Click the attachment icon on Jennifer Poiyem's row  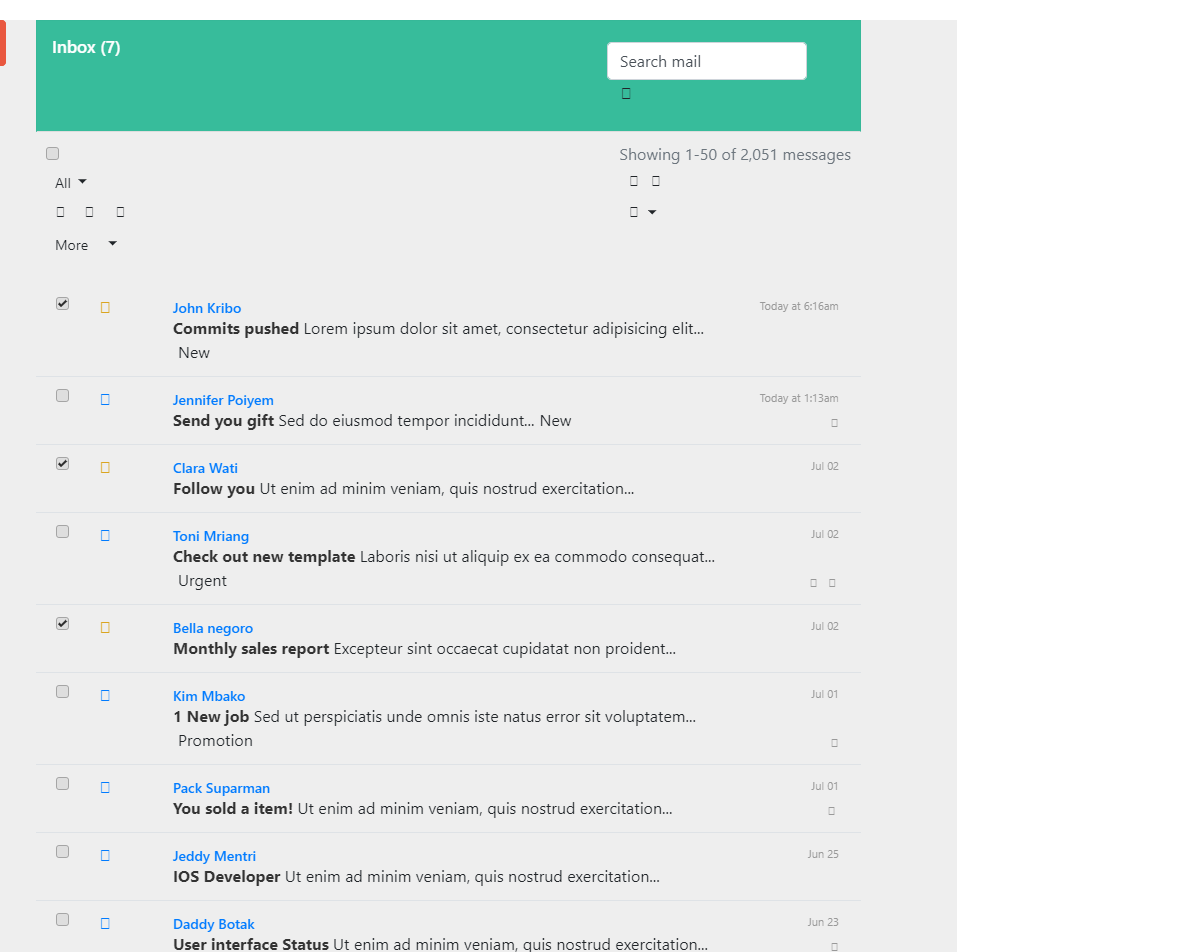[834, 423]
